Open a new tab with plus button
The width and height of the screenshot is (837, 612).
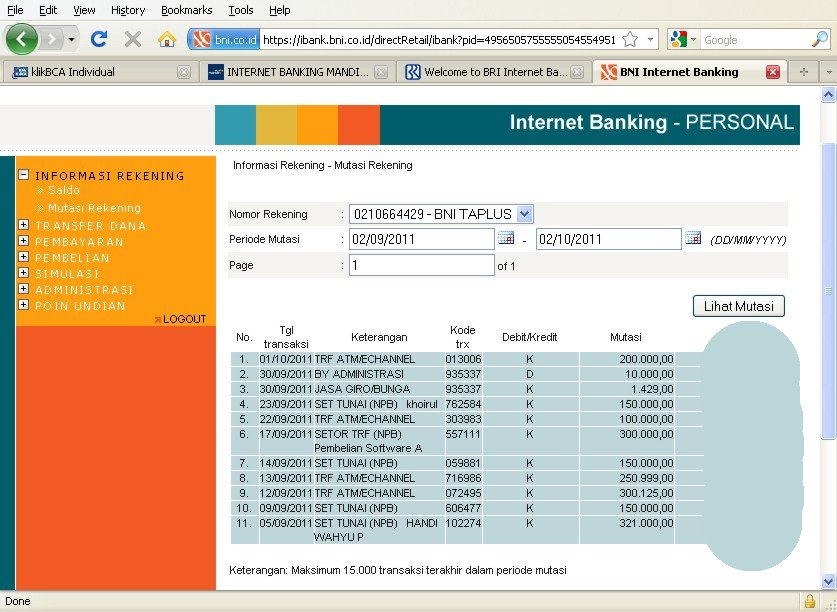point(803,72)
